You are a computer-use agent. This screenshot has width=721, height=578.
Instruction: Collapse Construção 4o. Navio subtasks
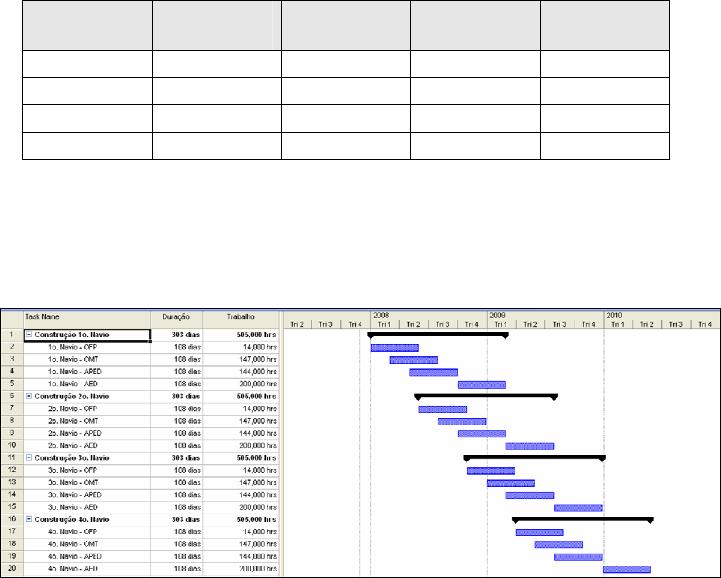[x=29, y=519]
